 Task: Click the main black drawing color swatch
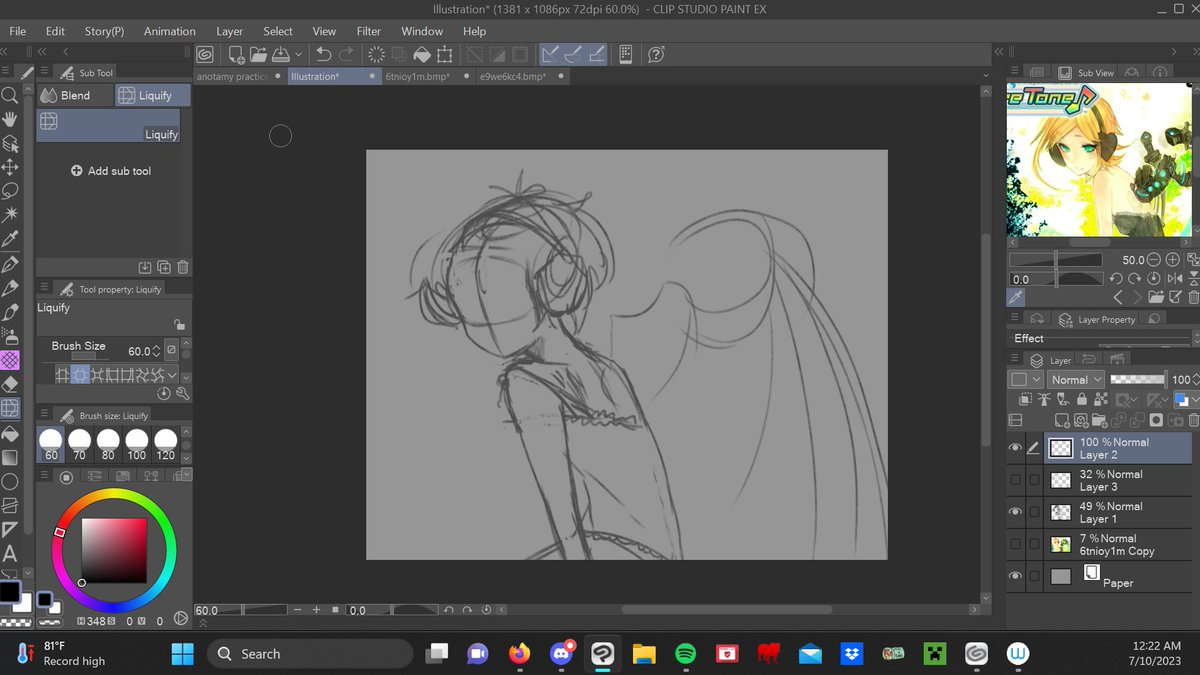coord(10,590)
